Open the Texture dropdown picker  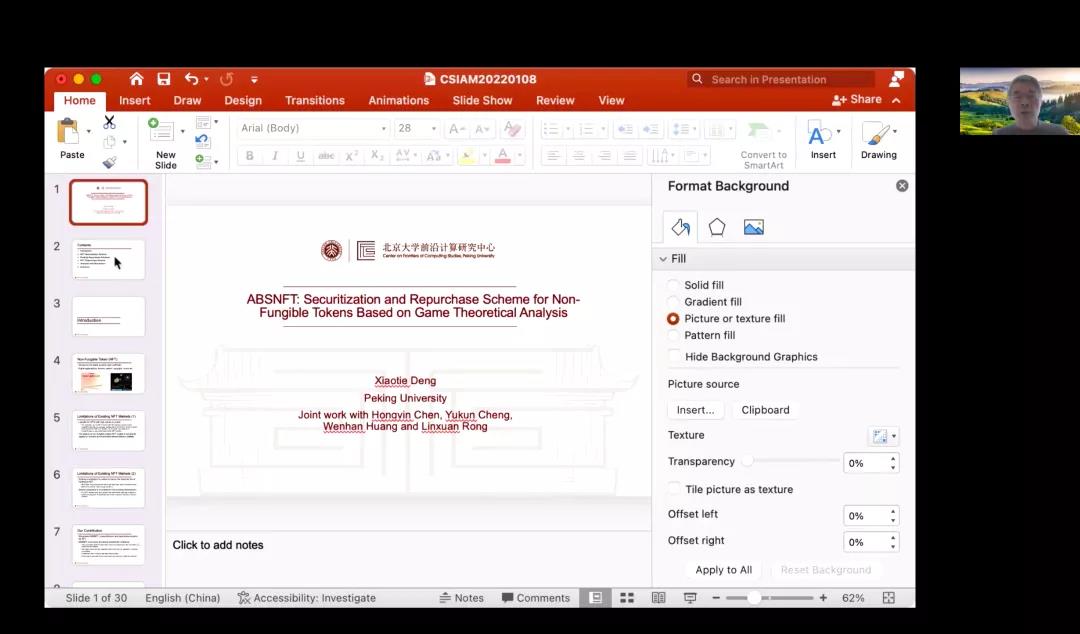click(x=884, y=436)
